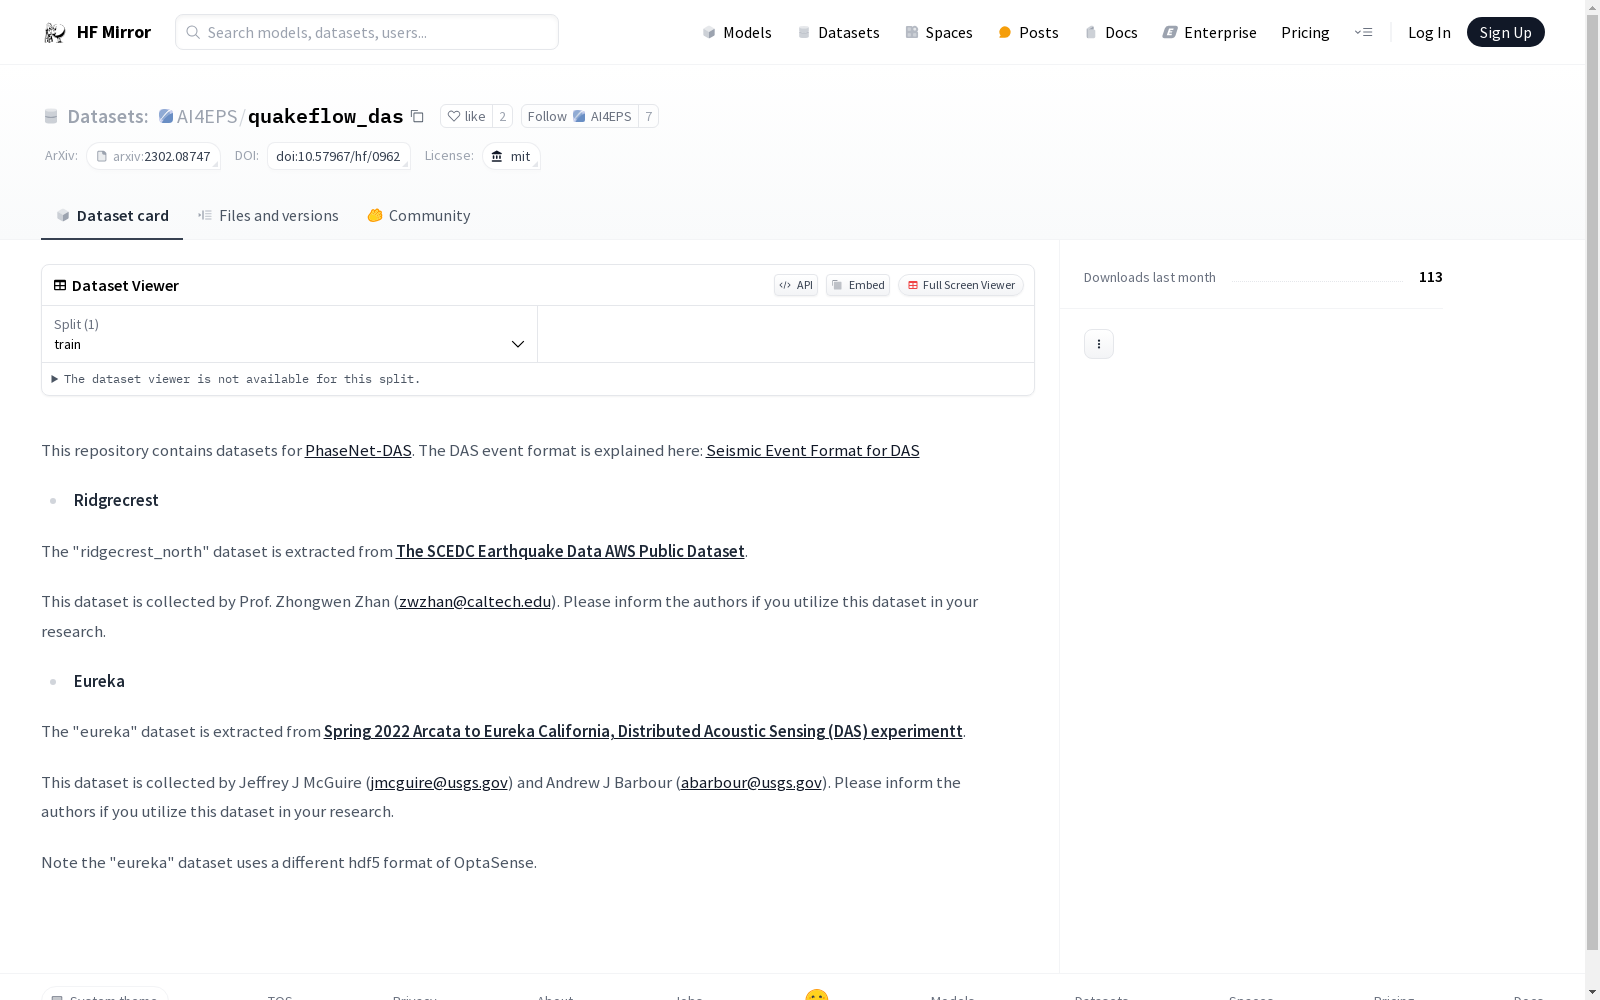Open the Community tab
The image size is (1600, 1000).
click(x=418, y=216)
